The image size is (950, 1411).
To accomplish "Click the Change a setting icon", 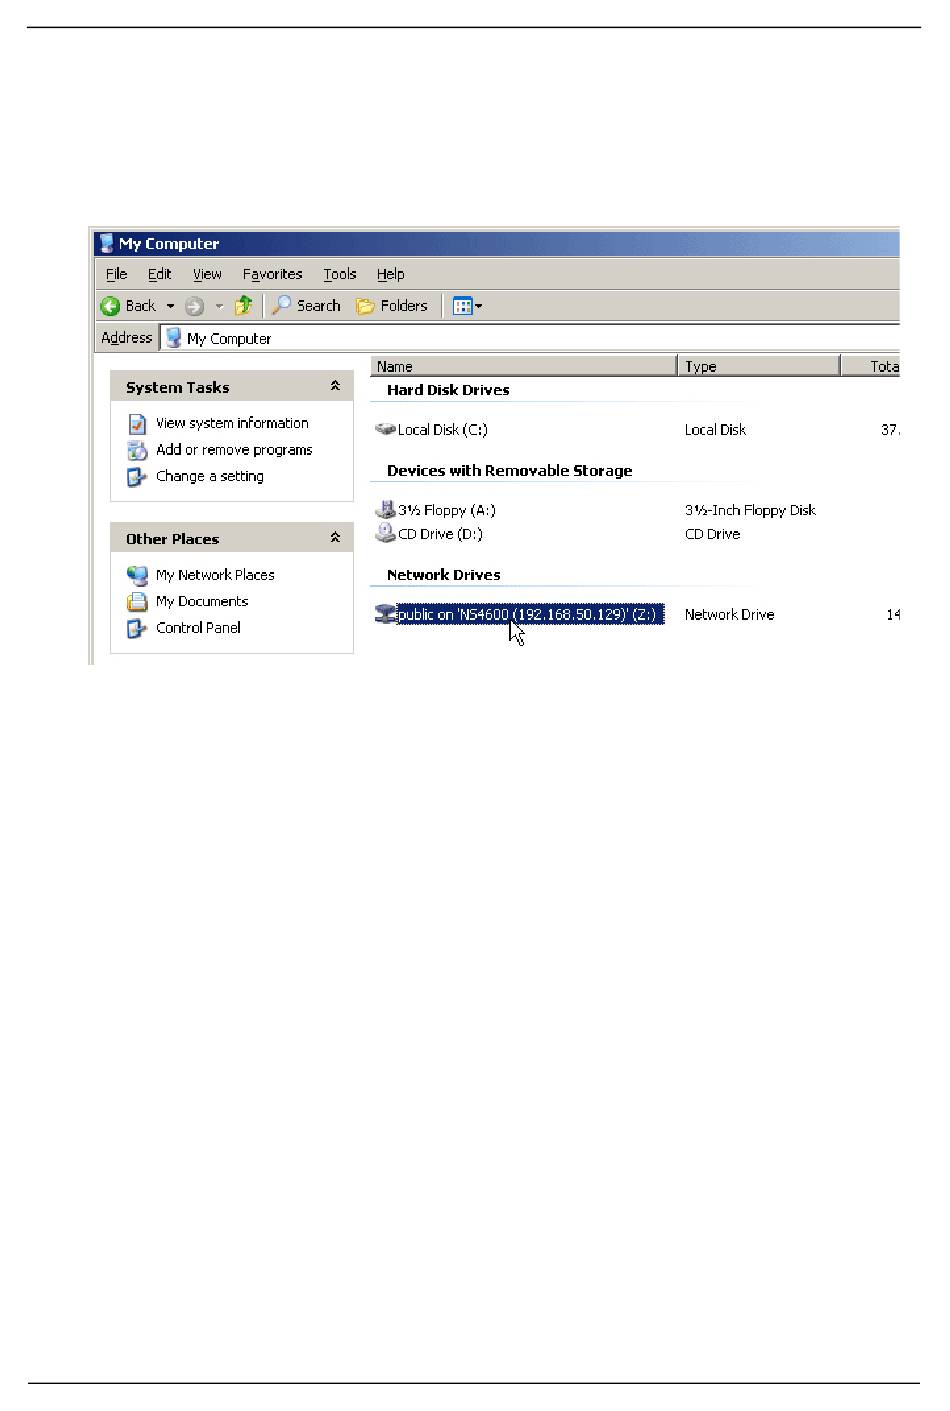I will (x=137, y=477).
